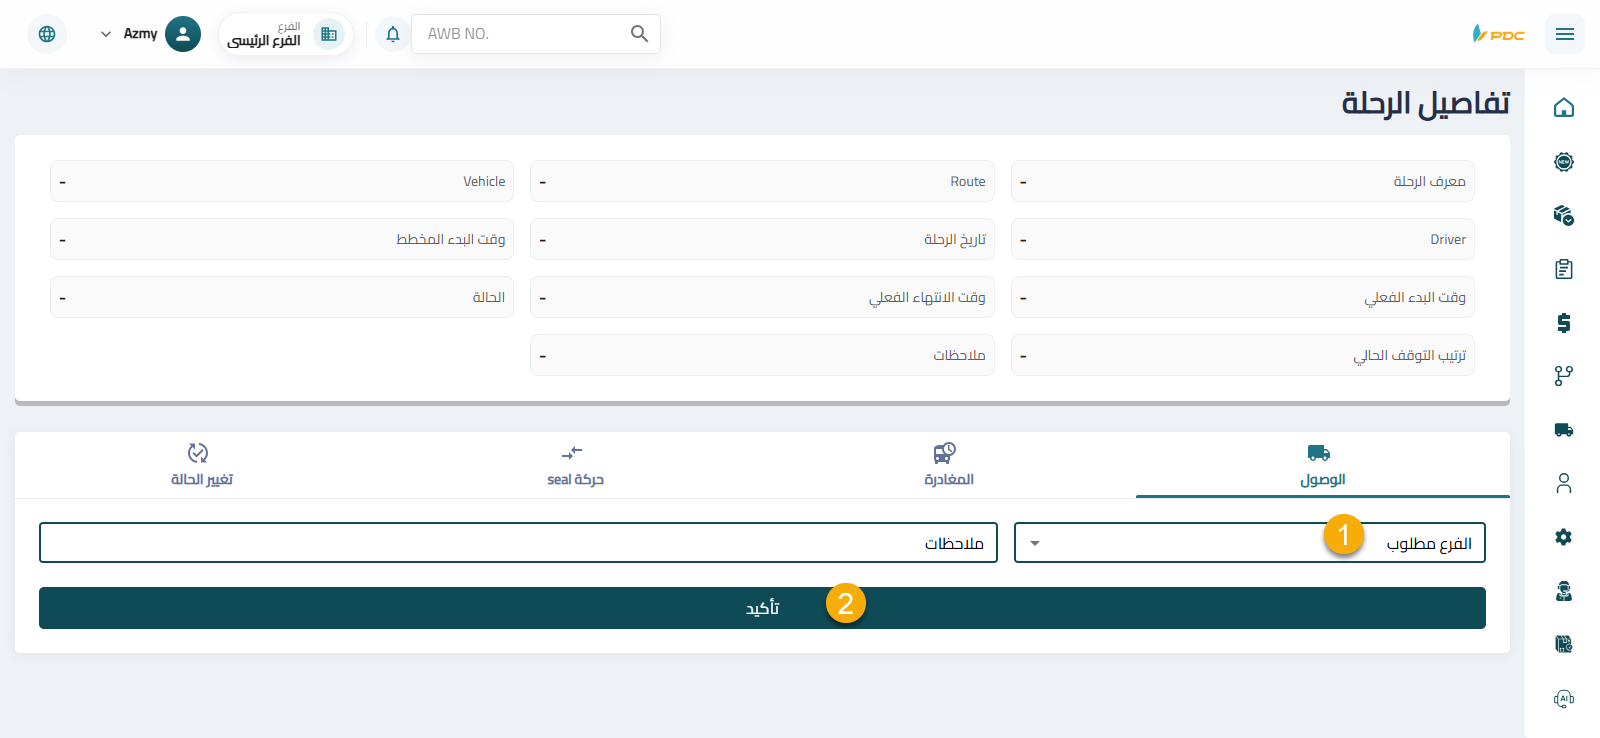Click the NEW badge sidebar icon
The height and width of the screenshot is (738, 1600).
coord(1564,162)
